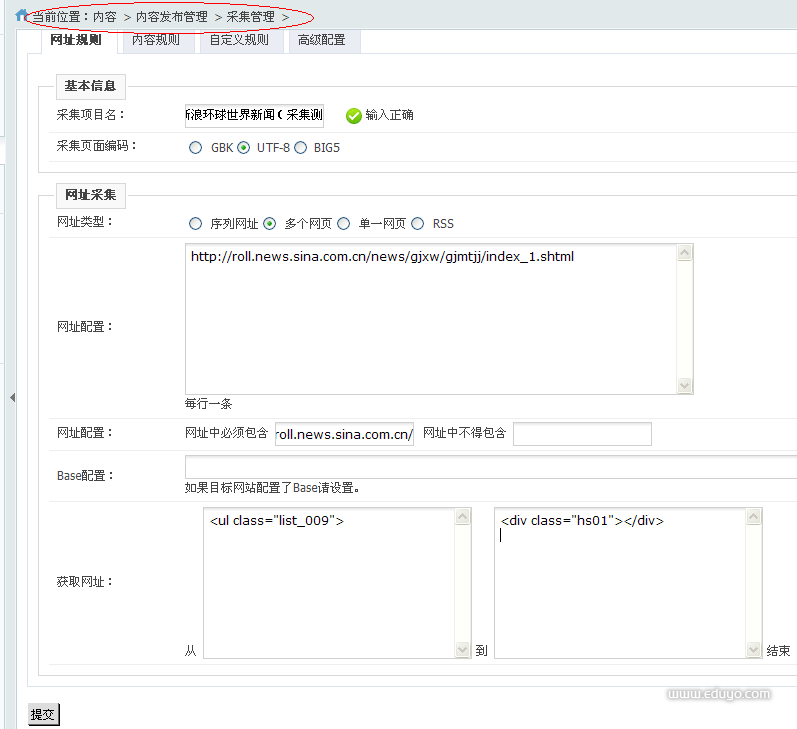The width and height of the screenshot is (797, 729).
Task: Click the Base配置 input field
Action: coord(490,467)
